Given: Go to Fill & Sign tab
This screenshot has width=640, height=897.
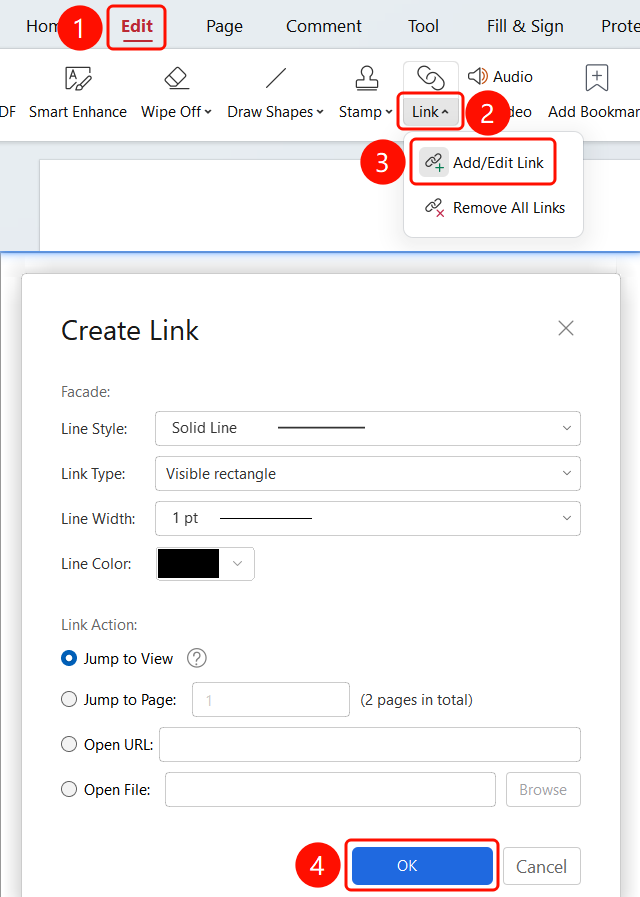Looking at the screenshot, I should coord(525,26).
